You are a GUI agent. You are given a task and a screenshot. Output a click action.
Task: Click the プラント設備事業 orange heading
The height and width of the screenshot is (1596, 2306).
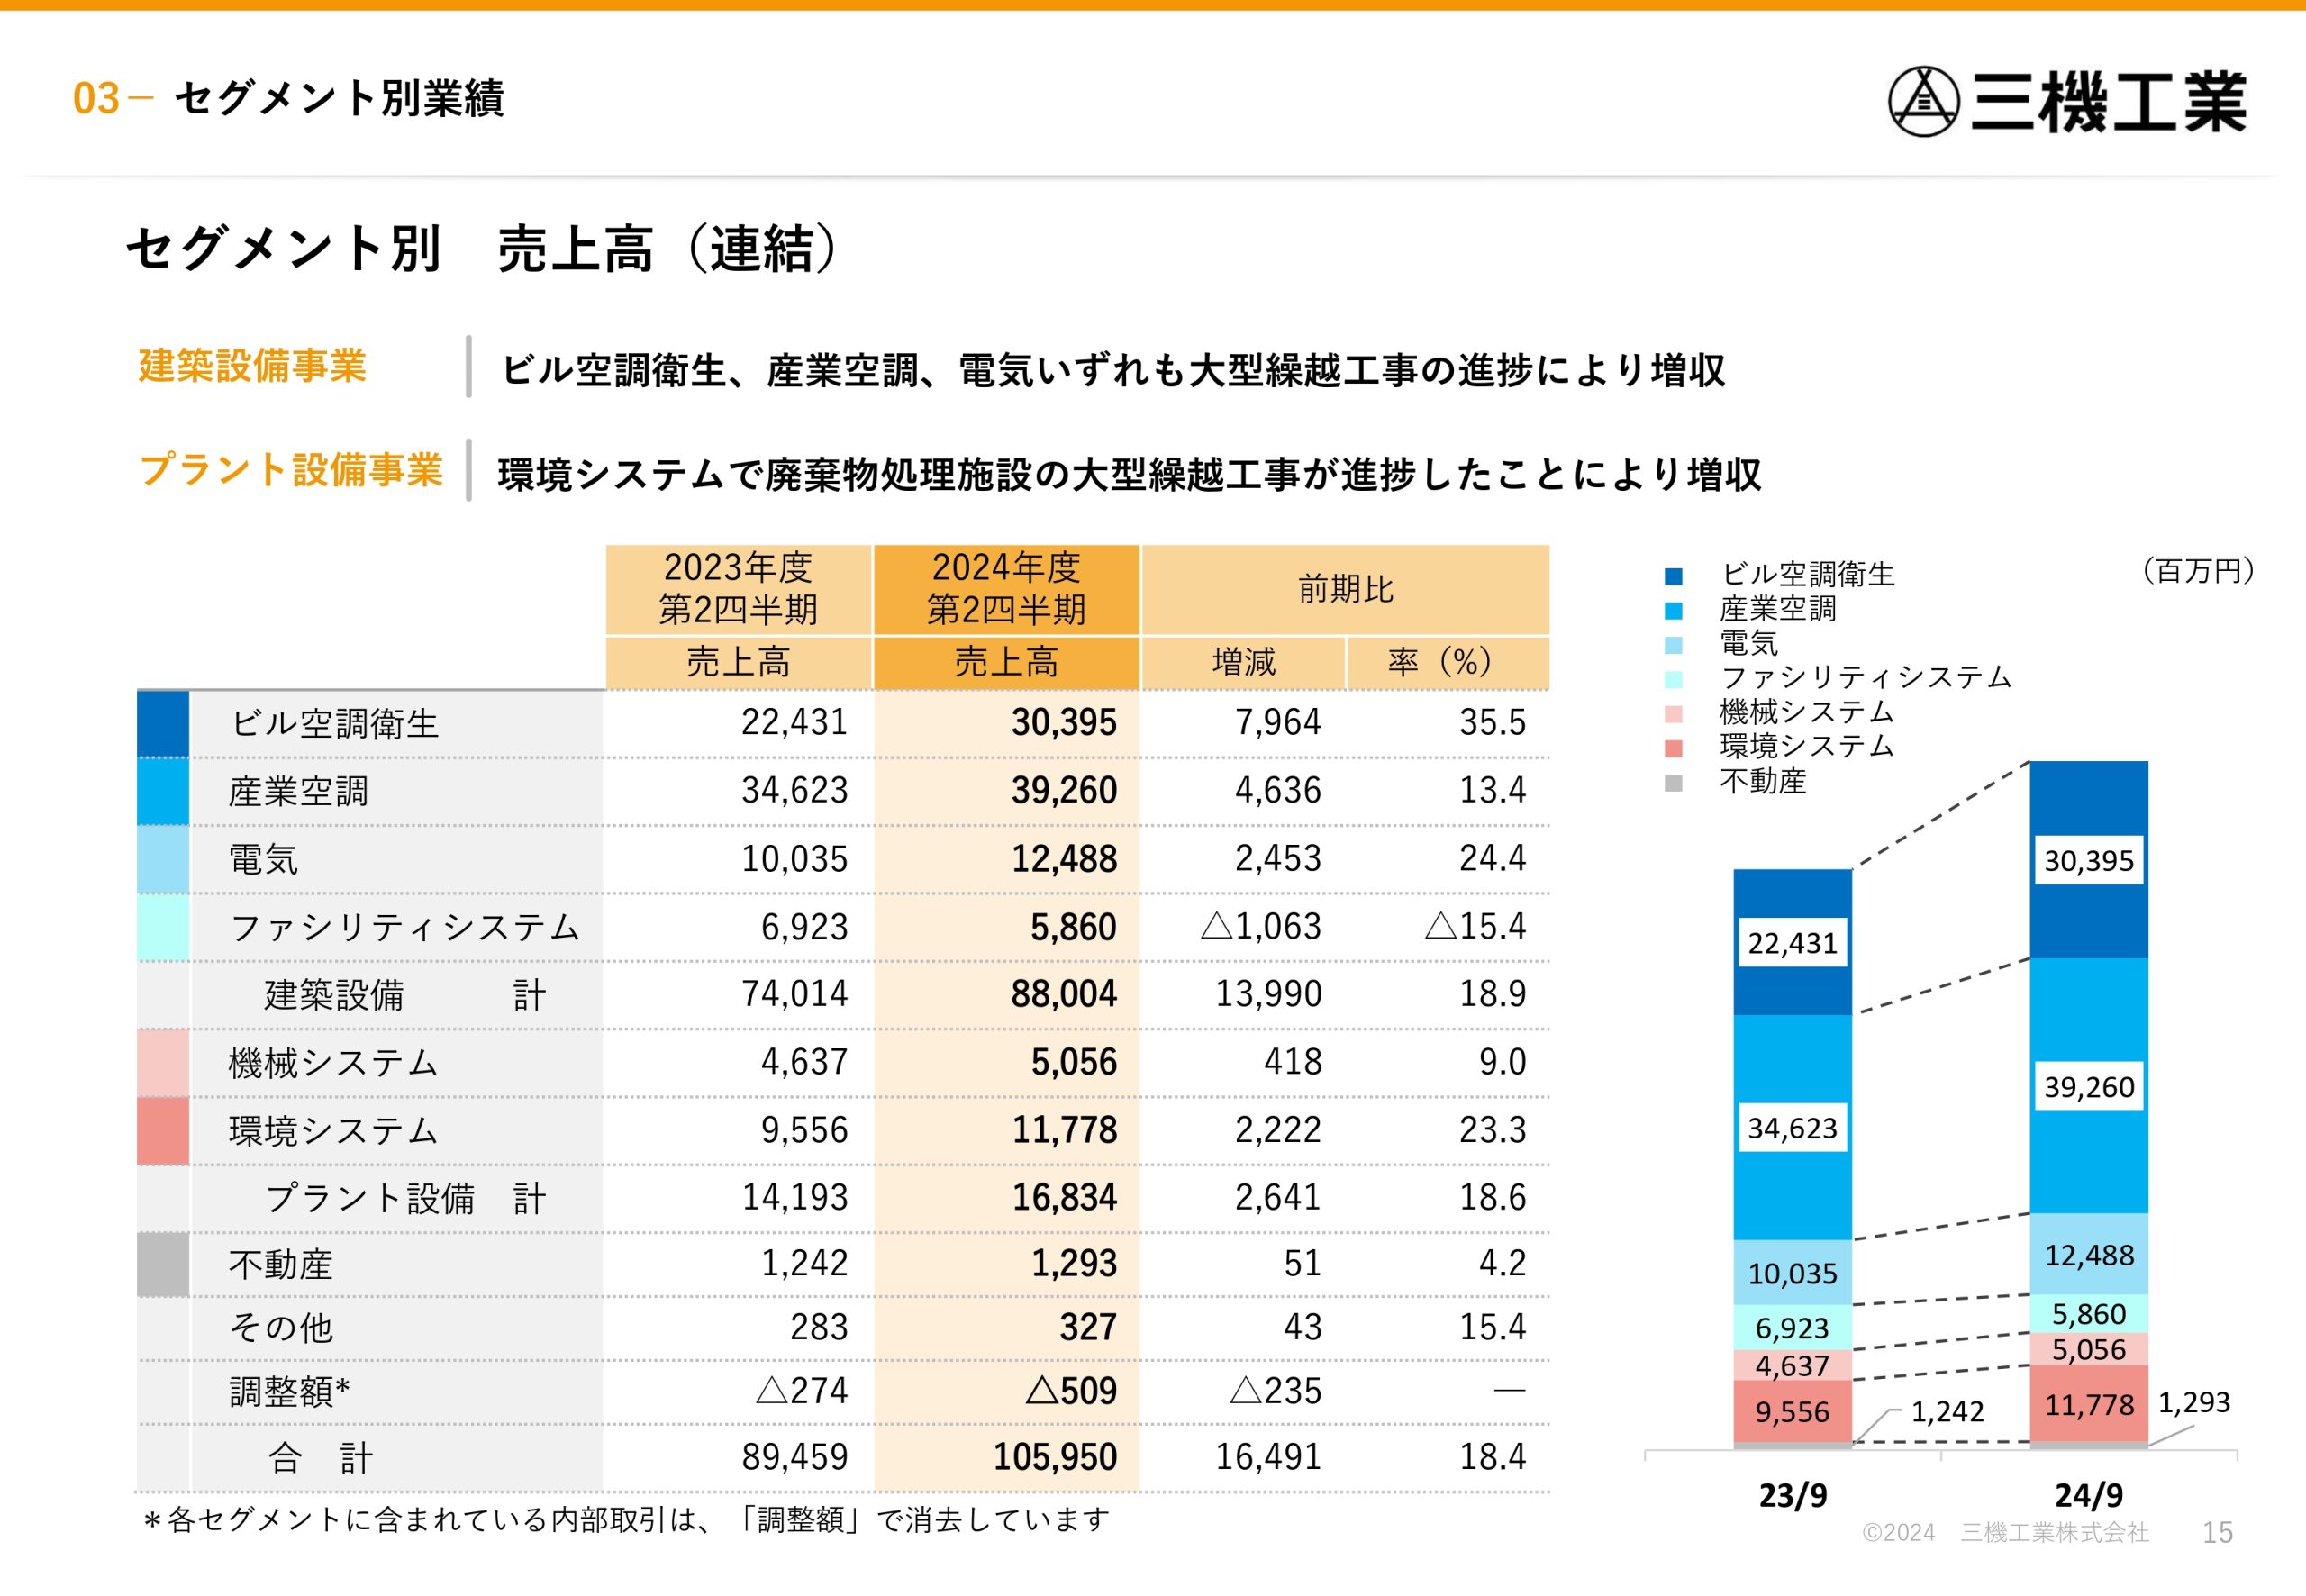[290, 469]
